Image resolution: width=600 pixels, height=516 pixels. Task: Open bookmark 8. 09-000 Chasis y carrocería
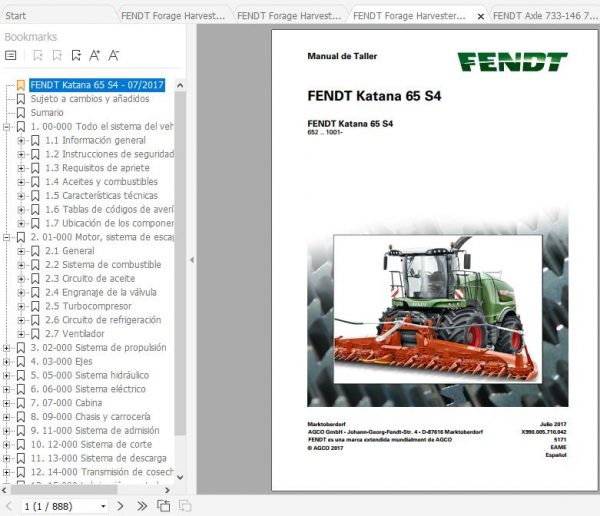(x=90, y=416)
